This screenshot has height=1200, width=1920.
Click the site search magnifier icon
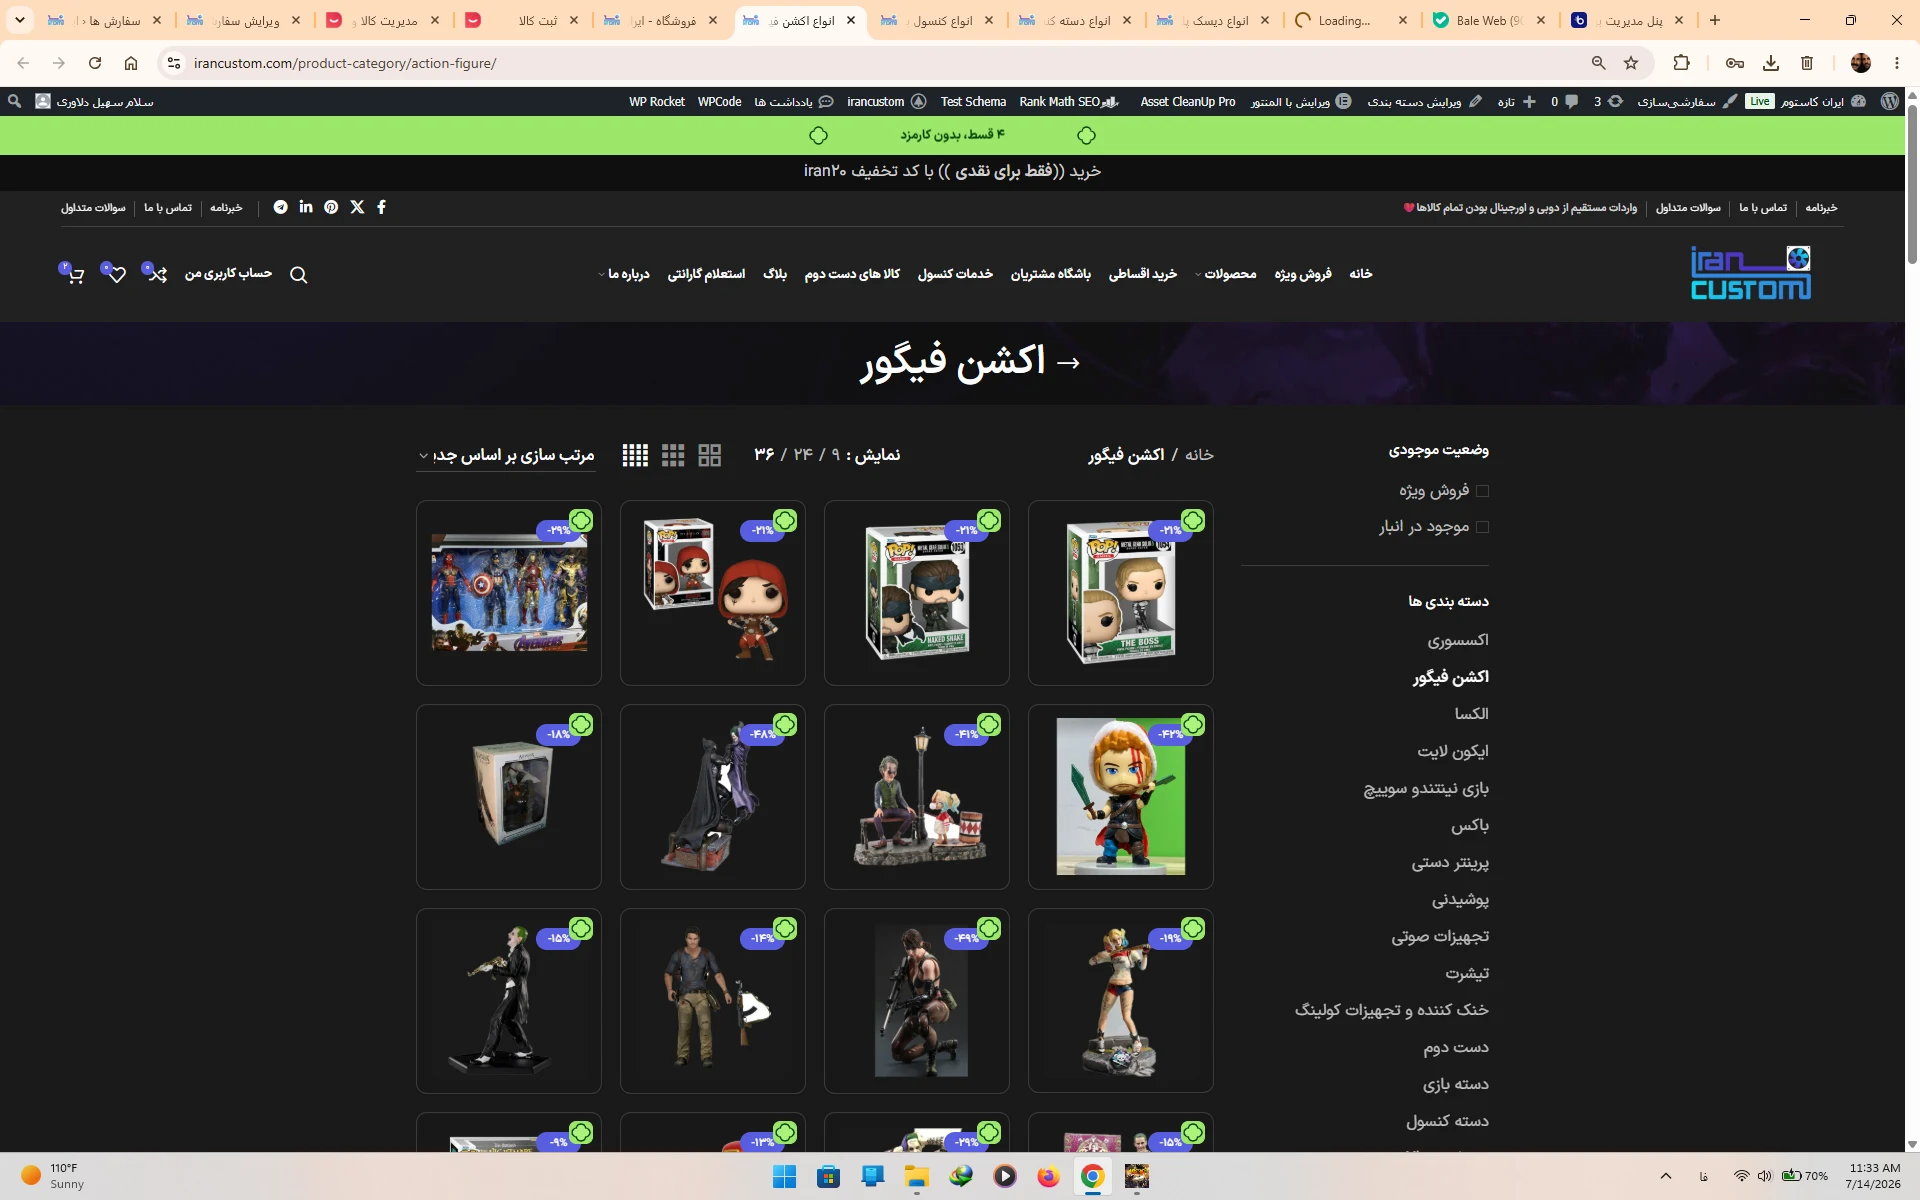click(298, 275)
